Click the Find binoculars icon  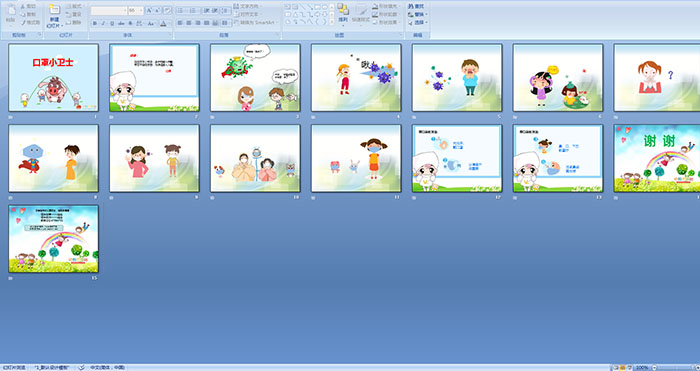click(x=416, y=6)
